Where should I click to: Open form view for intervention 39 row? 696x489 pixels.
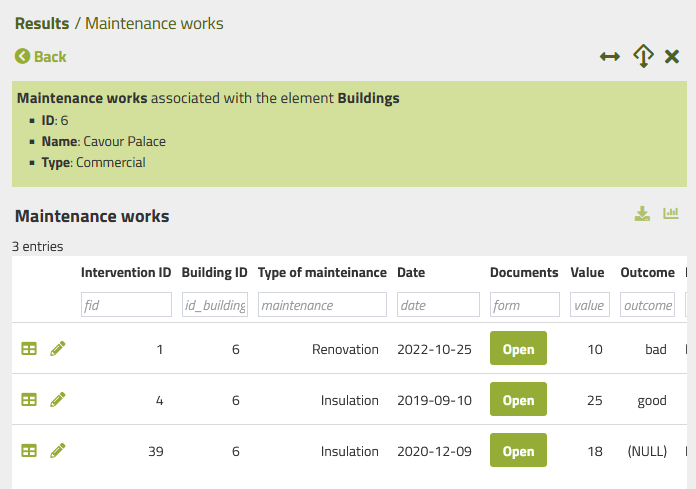tap(29, 451)
